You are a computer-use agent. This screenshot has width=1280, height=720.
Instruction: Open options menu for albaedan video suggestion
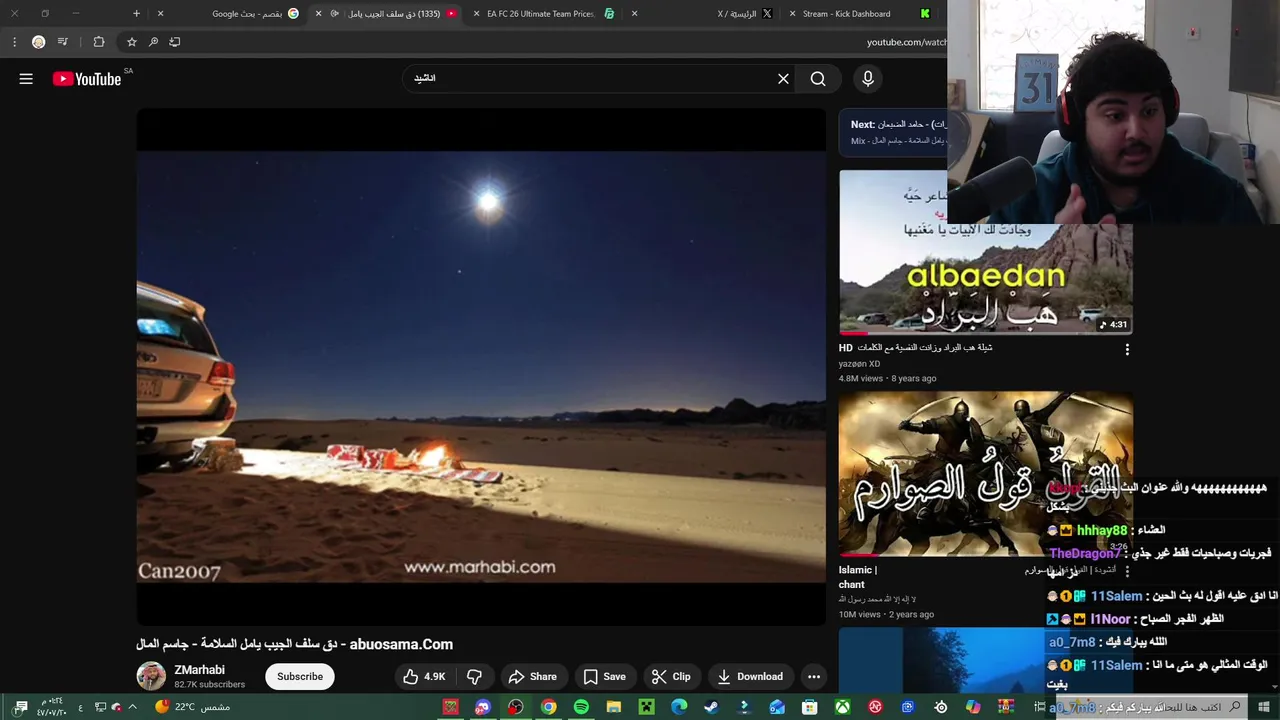coord(1127,350)
